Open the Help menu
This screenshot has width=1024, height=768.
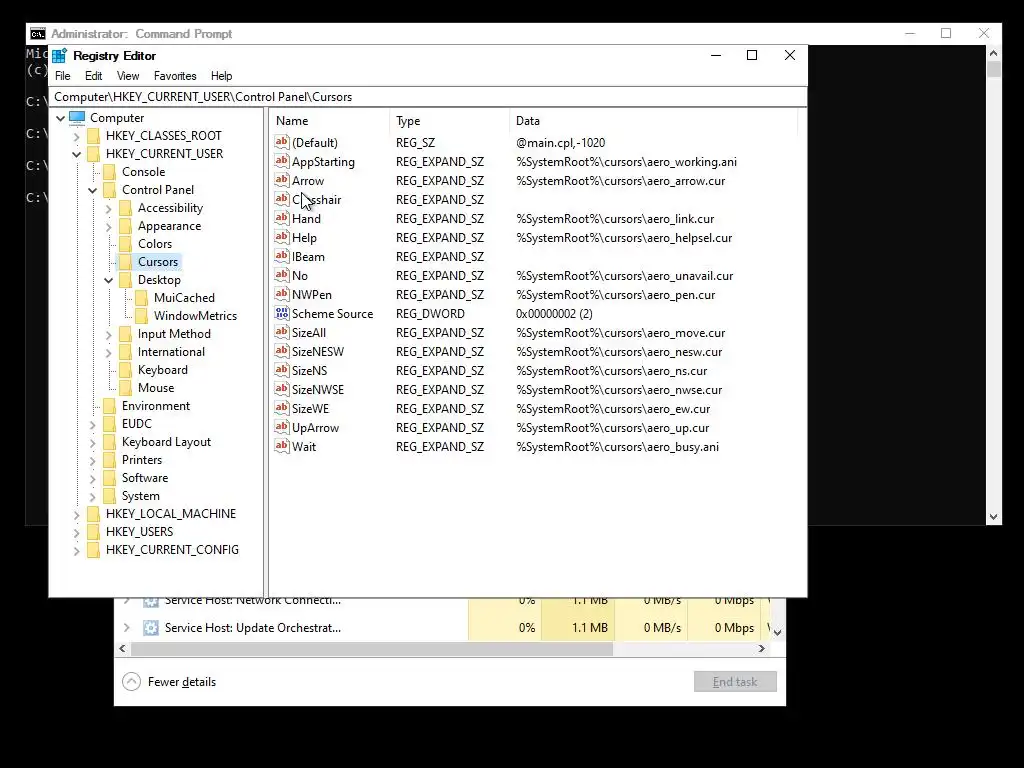pos(221,76)
